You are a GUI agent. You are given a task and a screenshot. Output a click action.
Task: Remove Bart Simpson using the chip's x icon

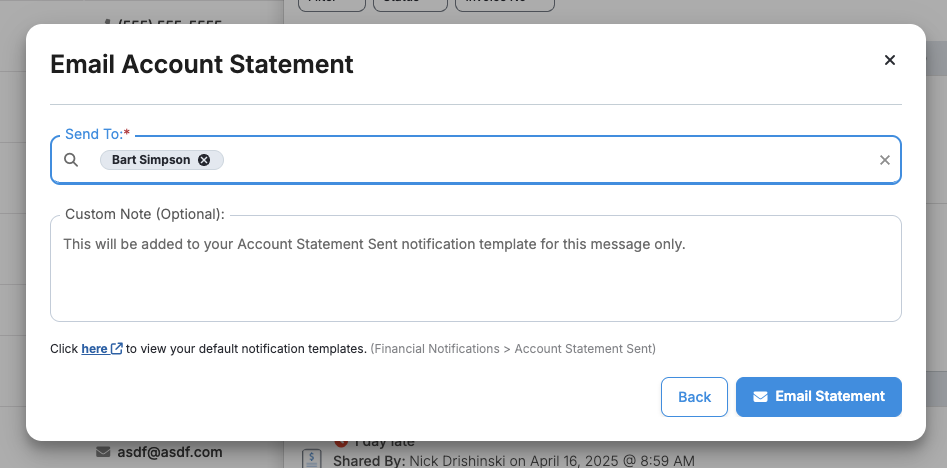[x=204, y=160]
